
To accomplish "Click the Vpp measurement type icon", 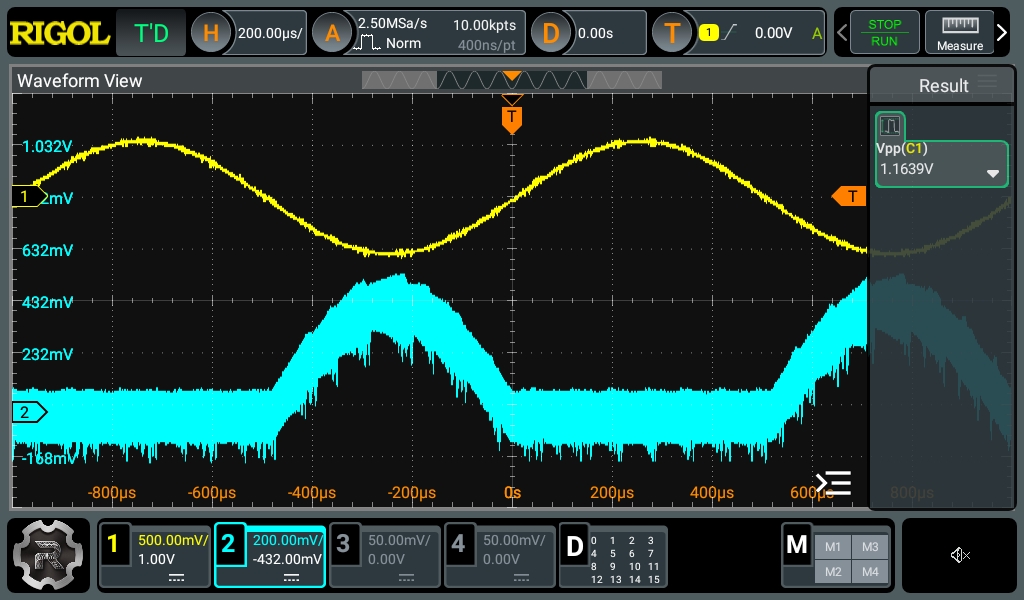I will (889, 125).
